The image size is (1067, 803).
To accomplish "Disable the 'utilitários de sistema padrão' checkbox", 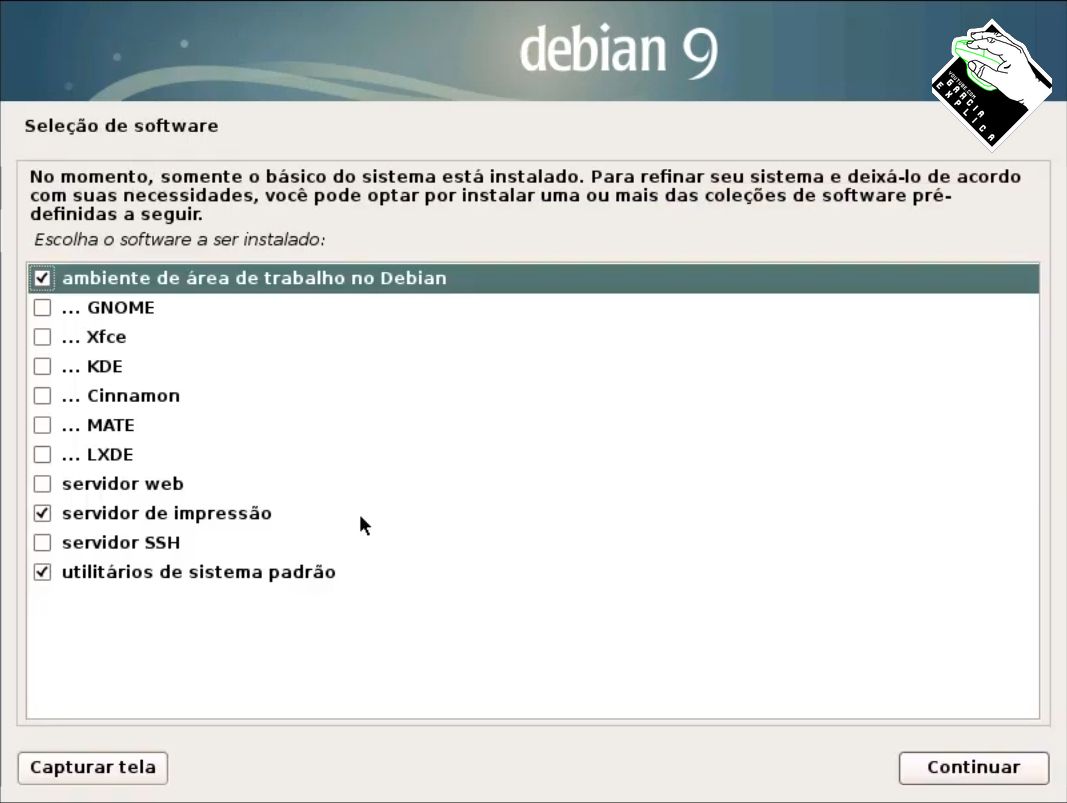I will (x=42, y=572).
